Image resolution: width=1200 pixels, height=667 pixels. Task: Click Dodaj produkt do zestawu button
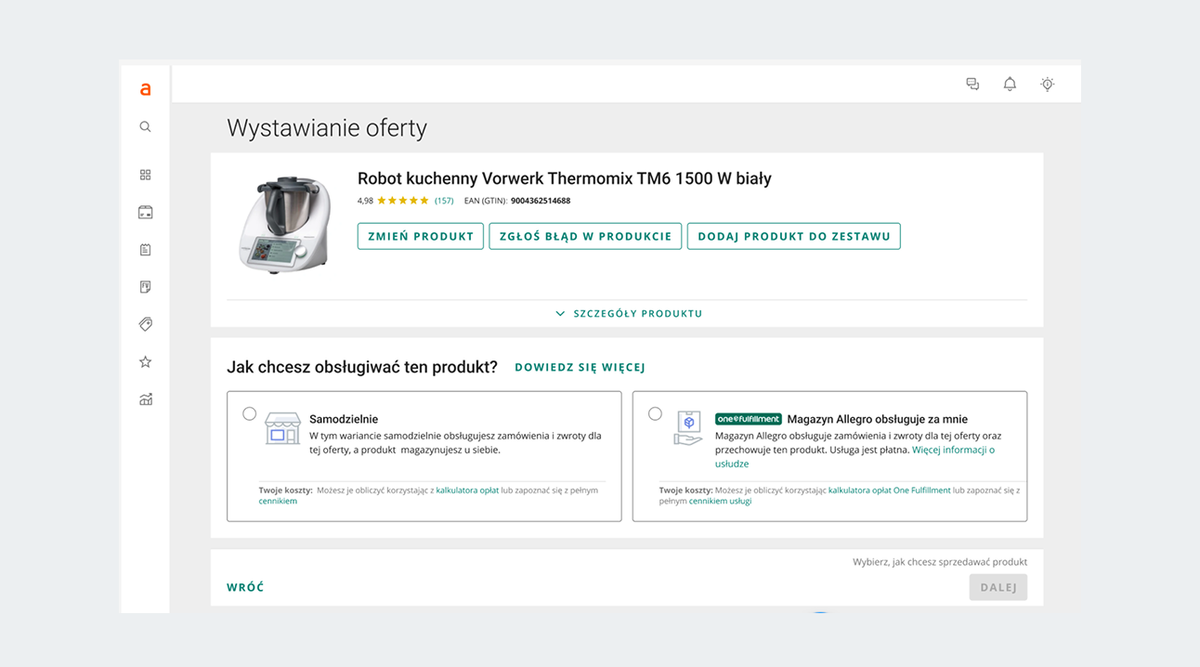pyautogui.click(x=793, y=236)
